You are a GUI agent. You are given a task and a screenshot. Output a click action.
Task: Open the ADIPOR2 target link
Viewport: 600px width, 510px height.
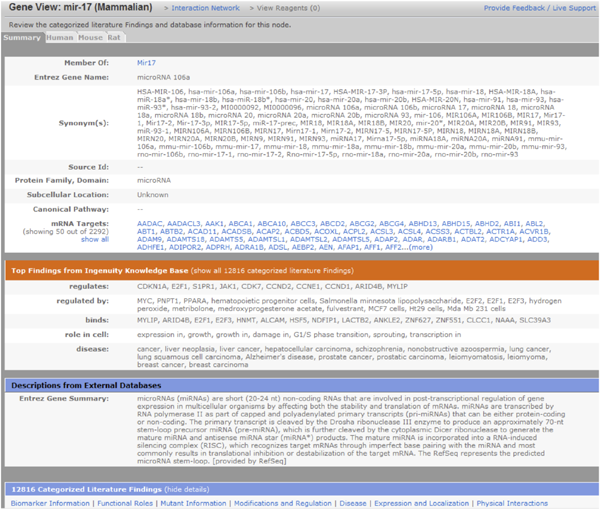[x=185, y=247]
